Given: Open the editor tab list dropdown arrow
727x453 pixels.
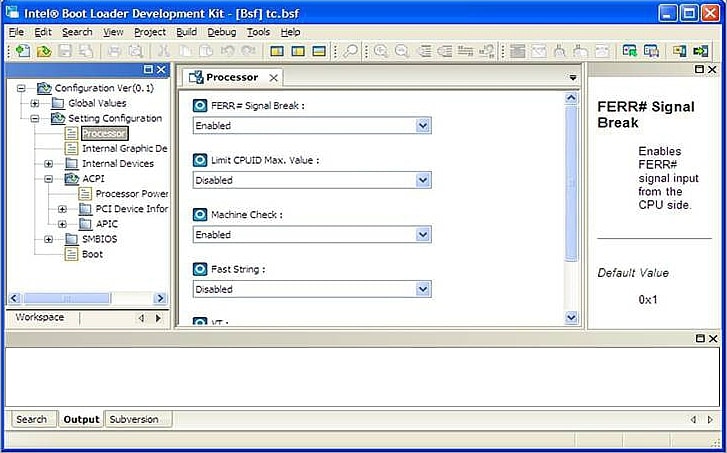Looking at the screenshot, I should coord(573,77).
